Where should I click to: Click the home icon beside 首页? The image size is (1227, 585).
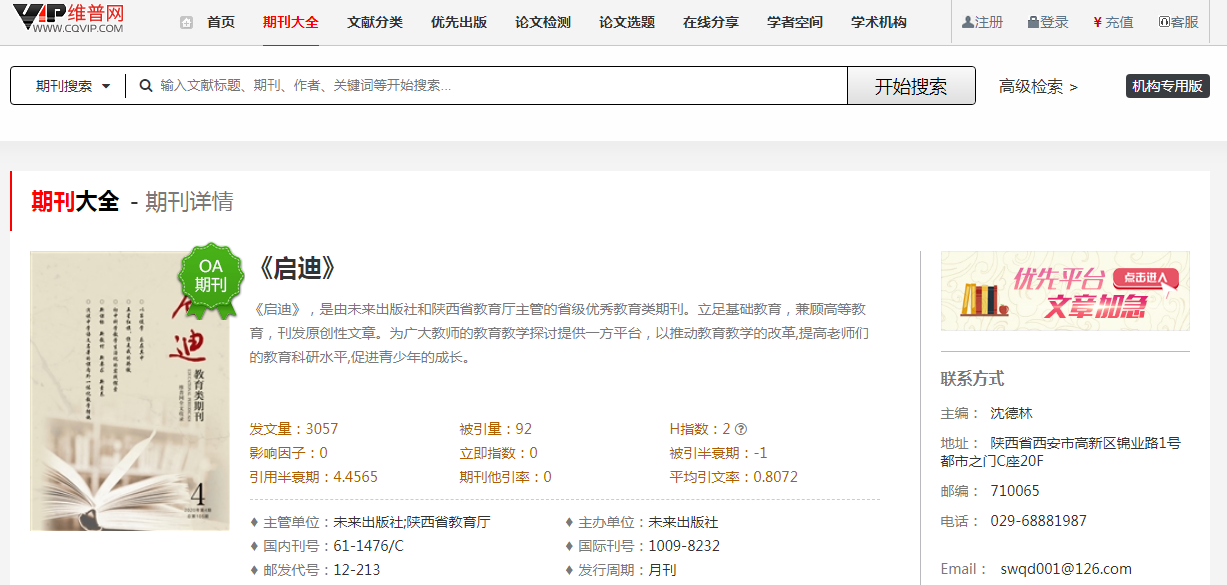point(186,22)
